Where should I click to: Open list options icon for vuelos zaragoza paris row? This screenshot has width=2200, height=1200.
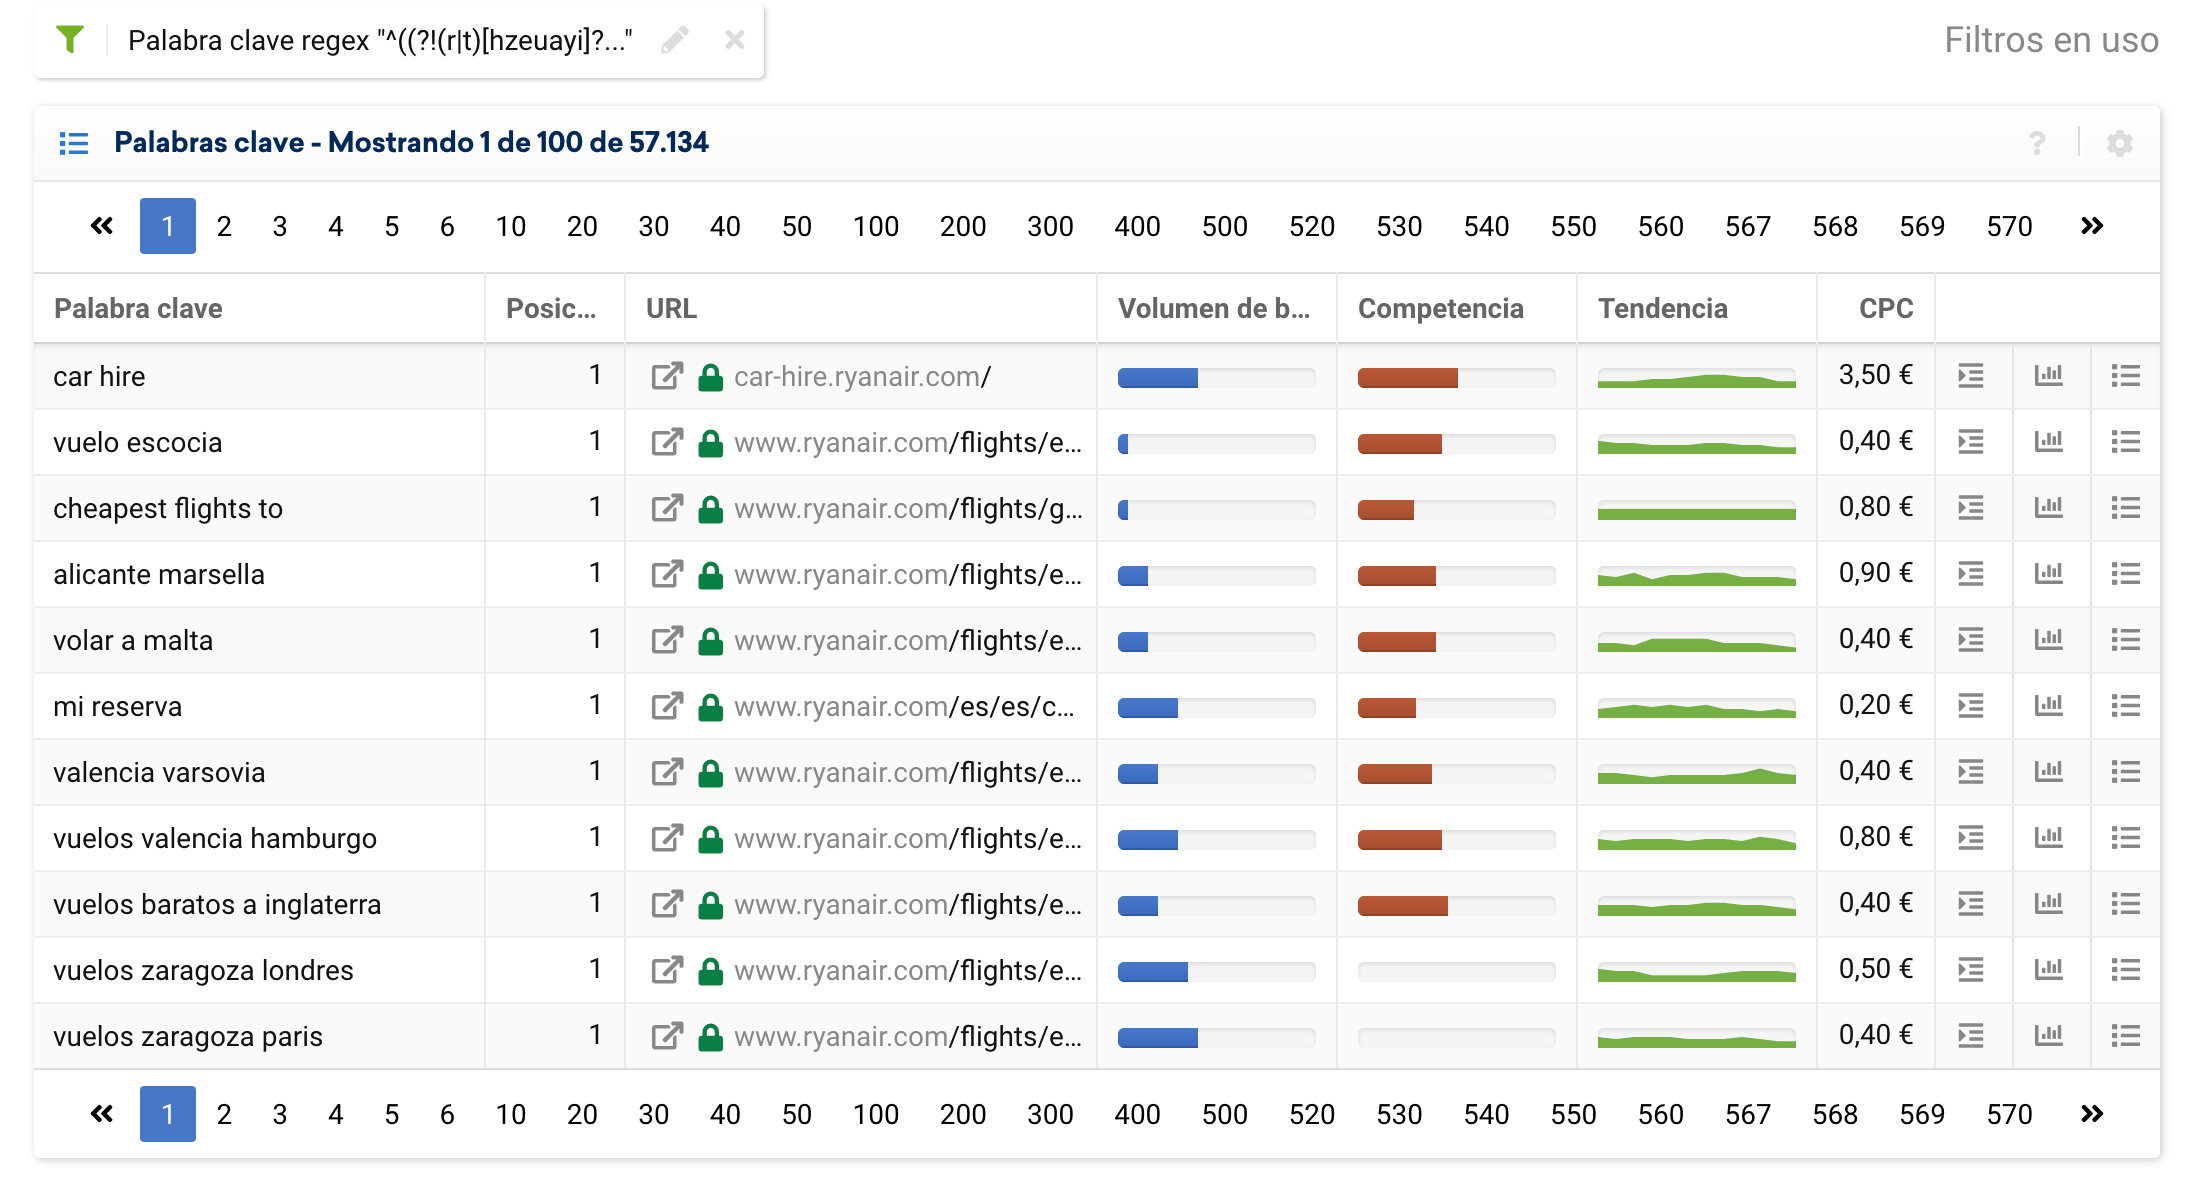[2126, 1036]
